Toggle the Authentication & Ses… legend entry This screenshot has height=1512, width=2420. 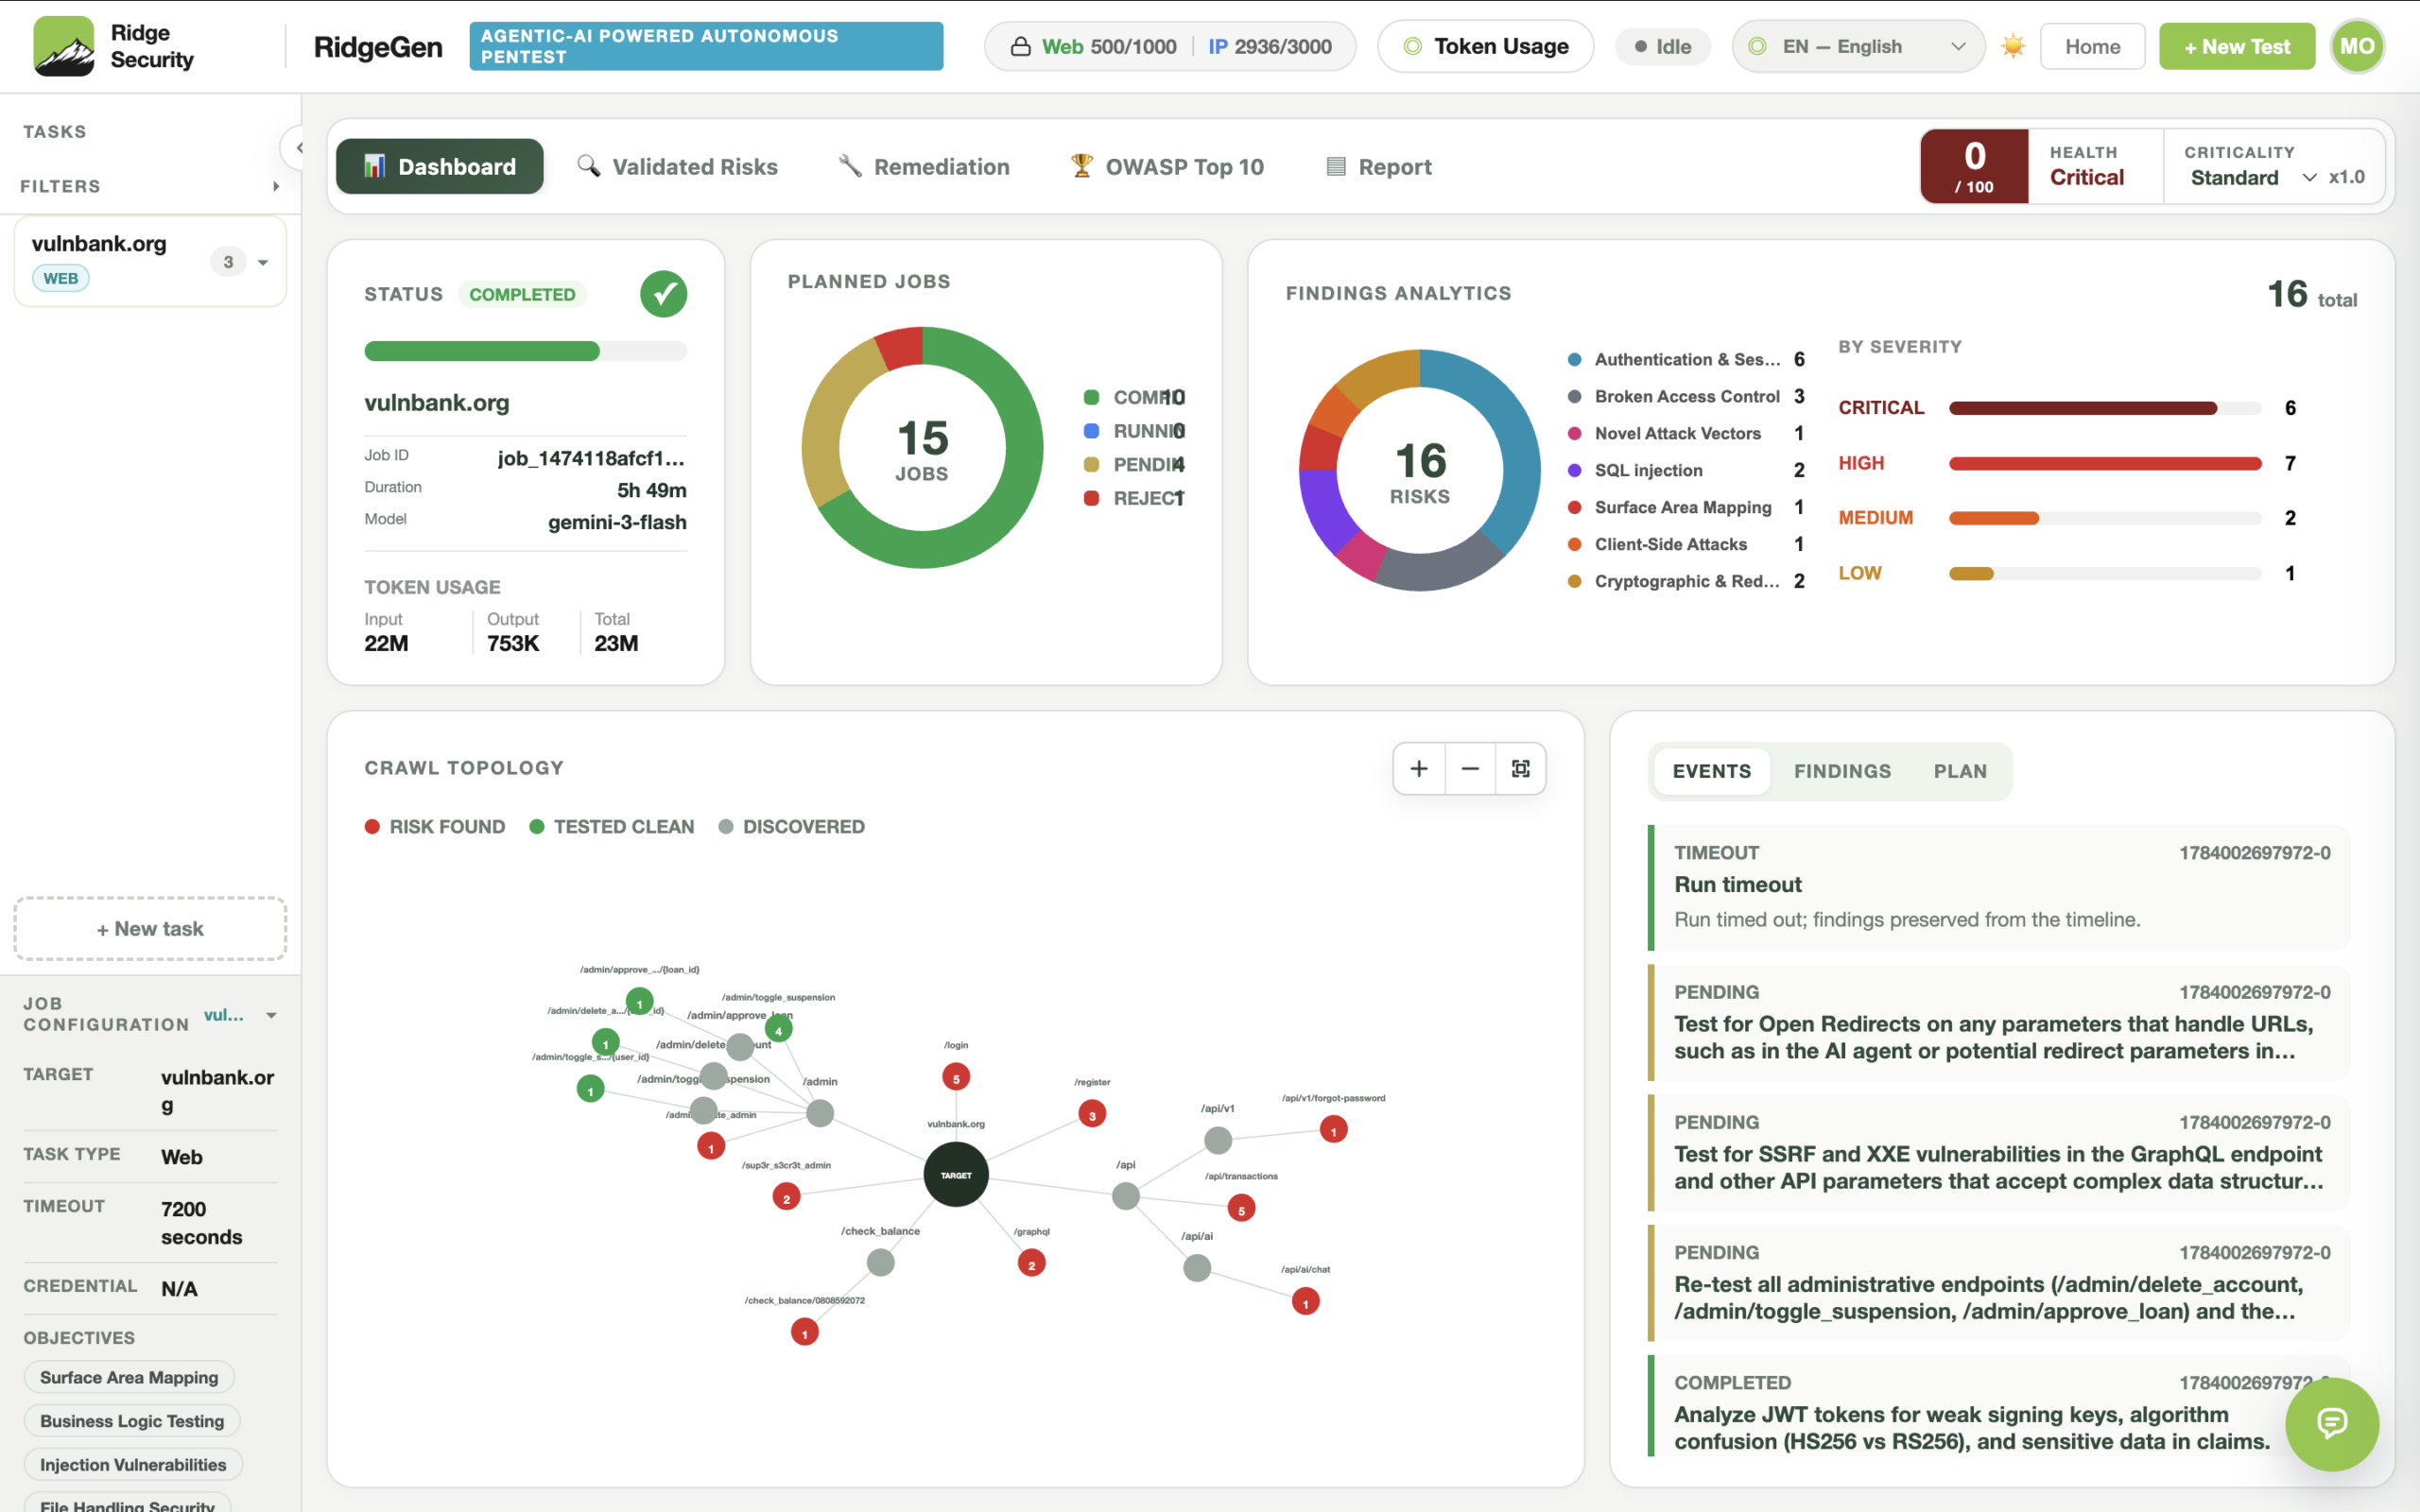click(1686, 360)
